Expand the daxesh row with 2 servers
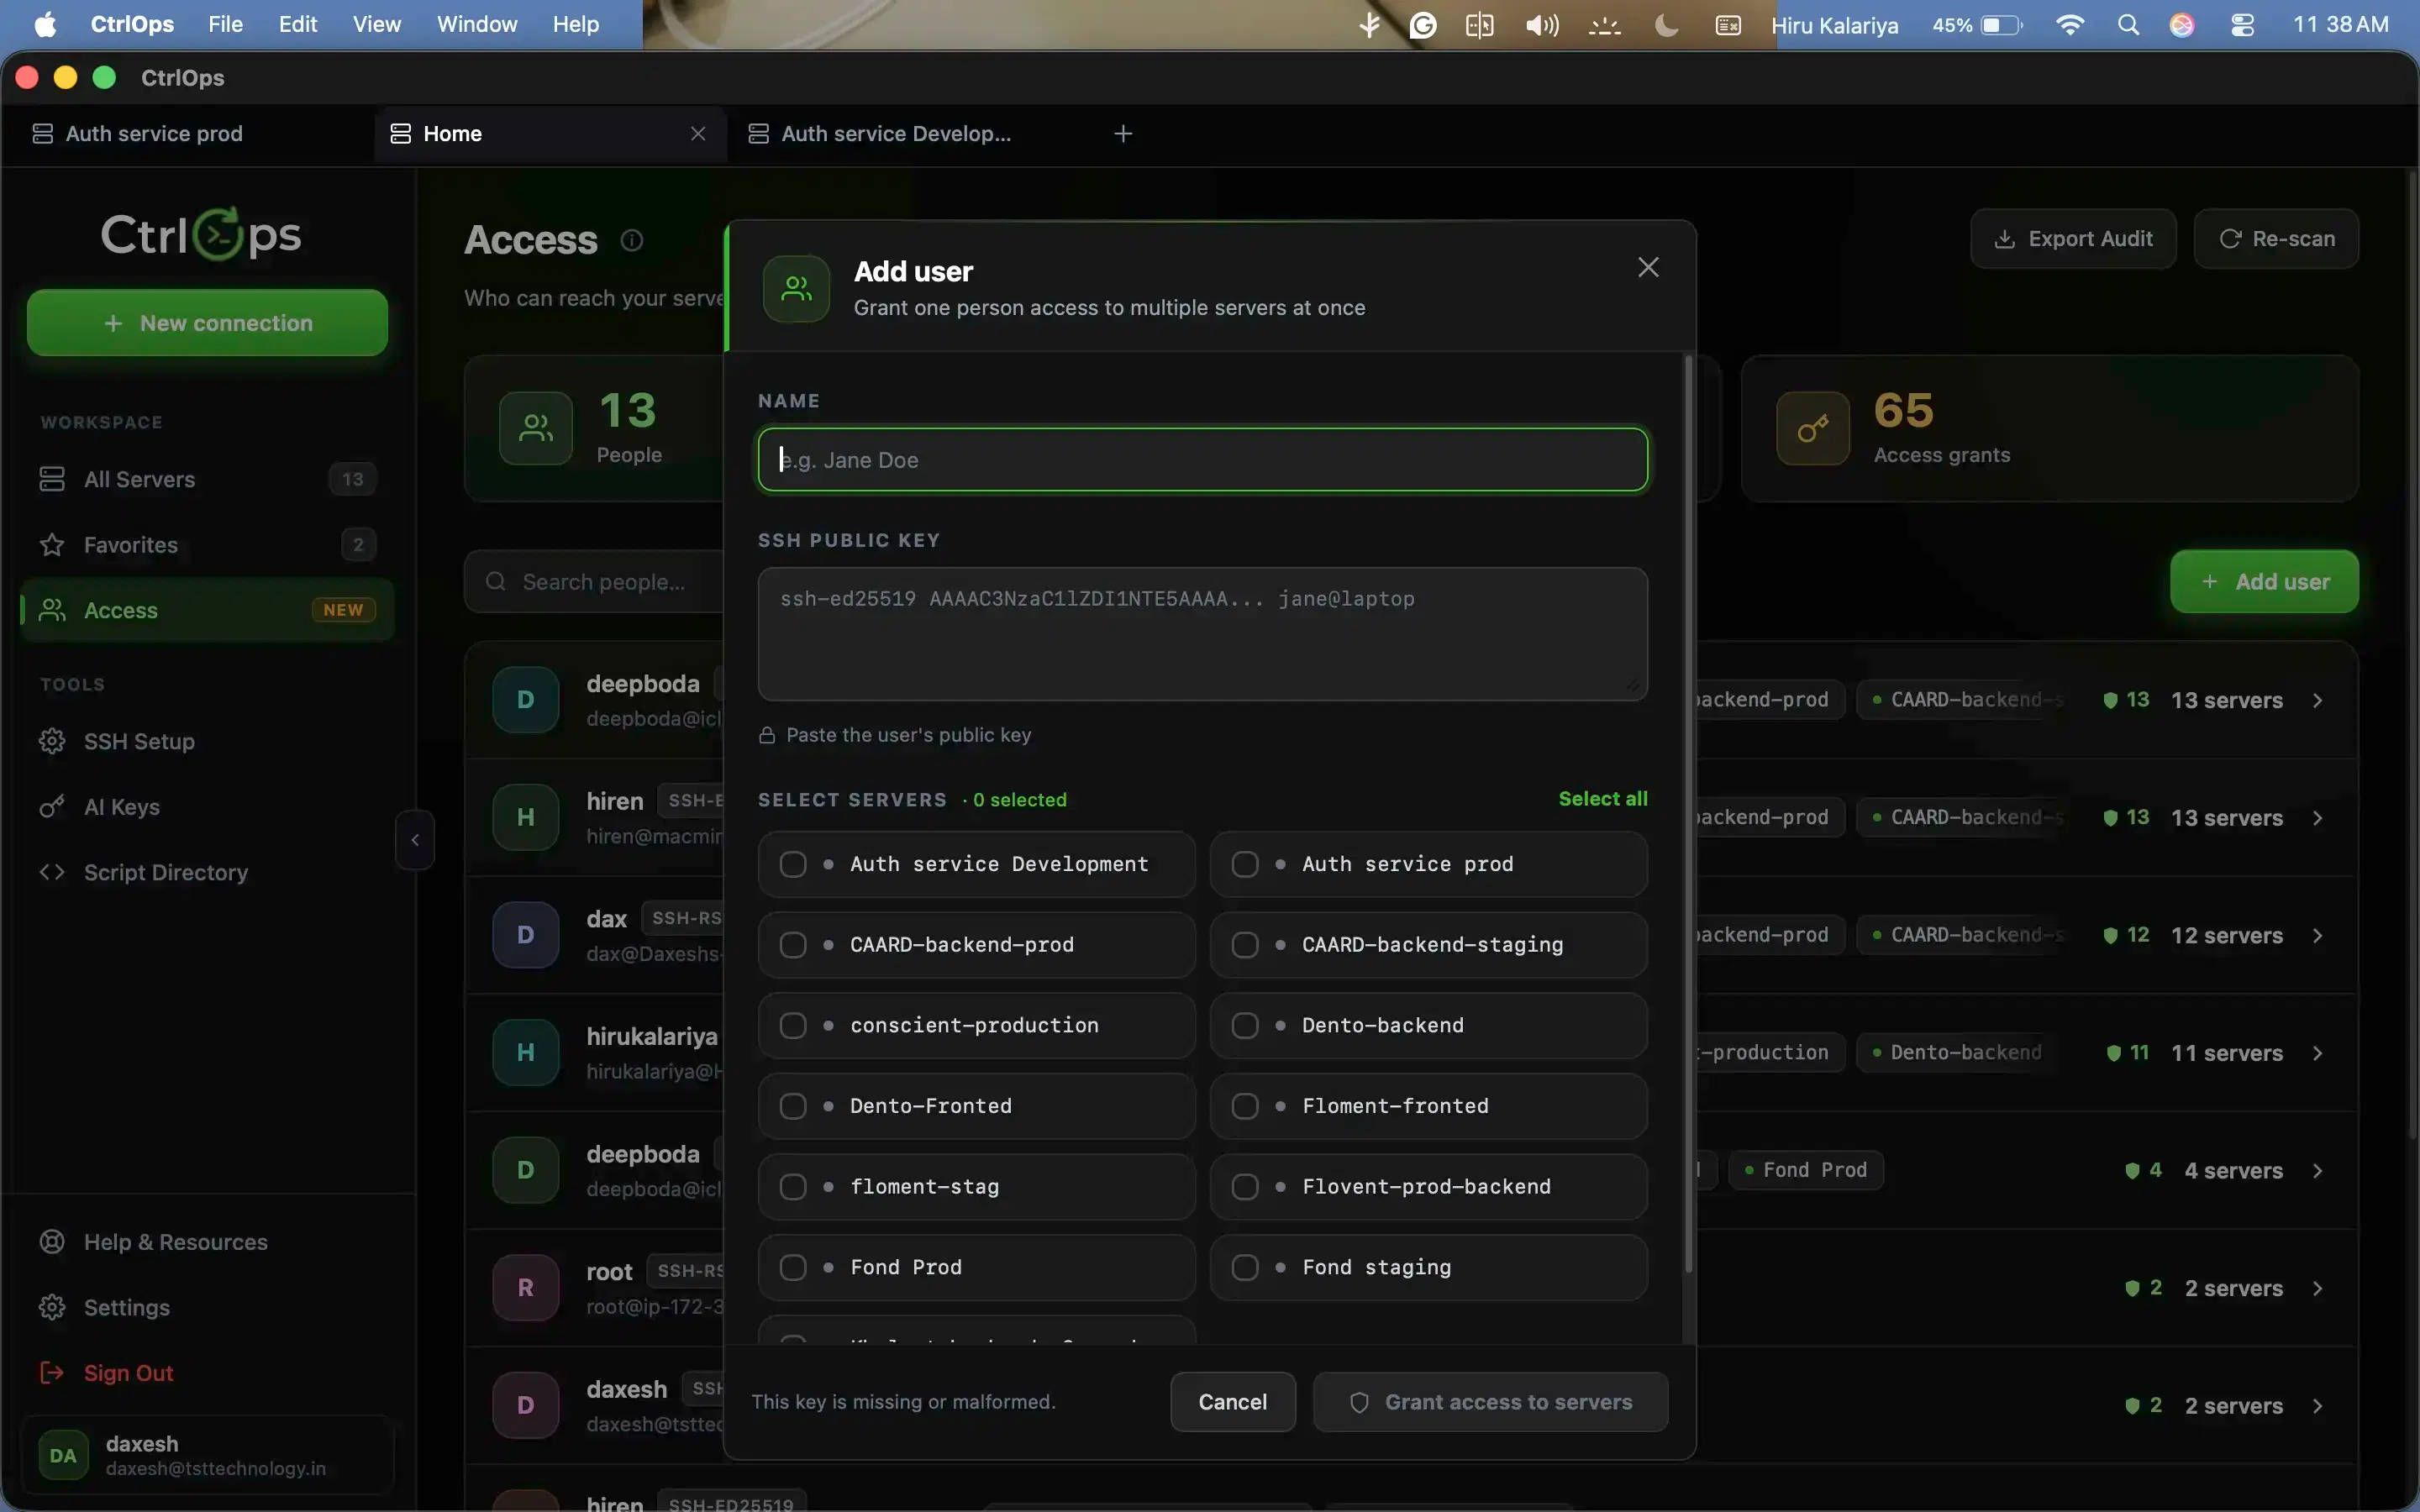Viewport: 2420px width, 1512px height. point(2317,1406)
